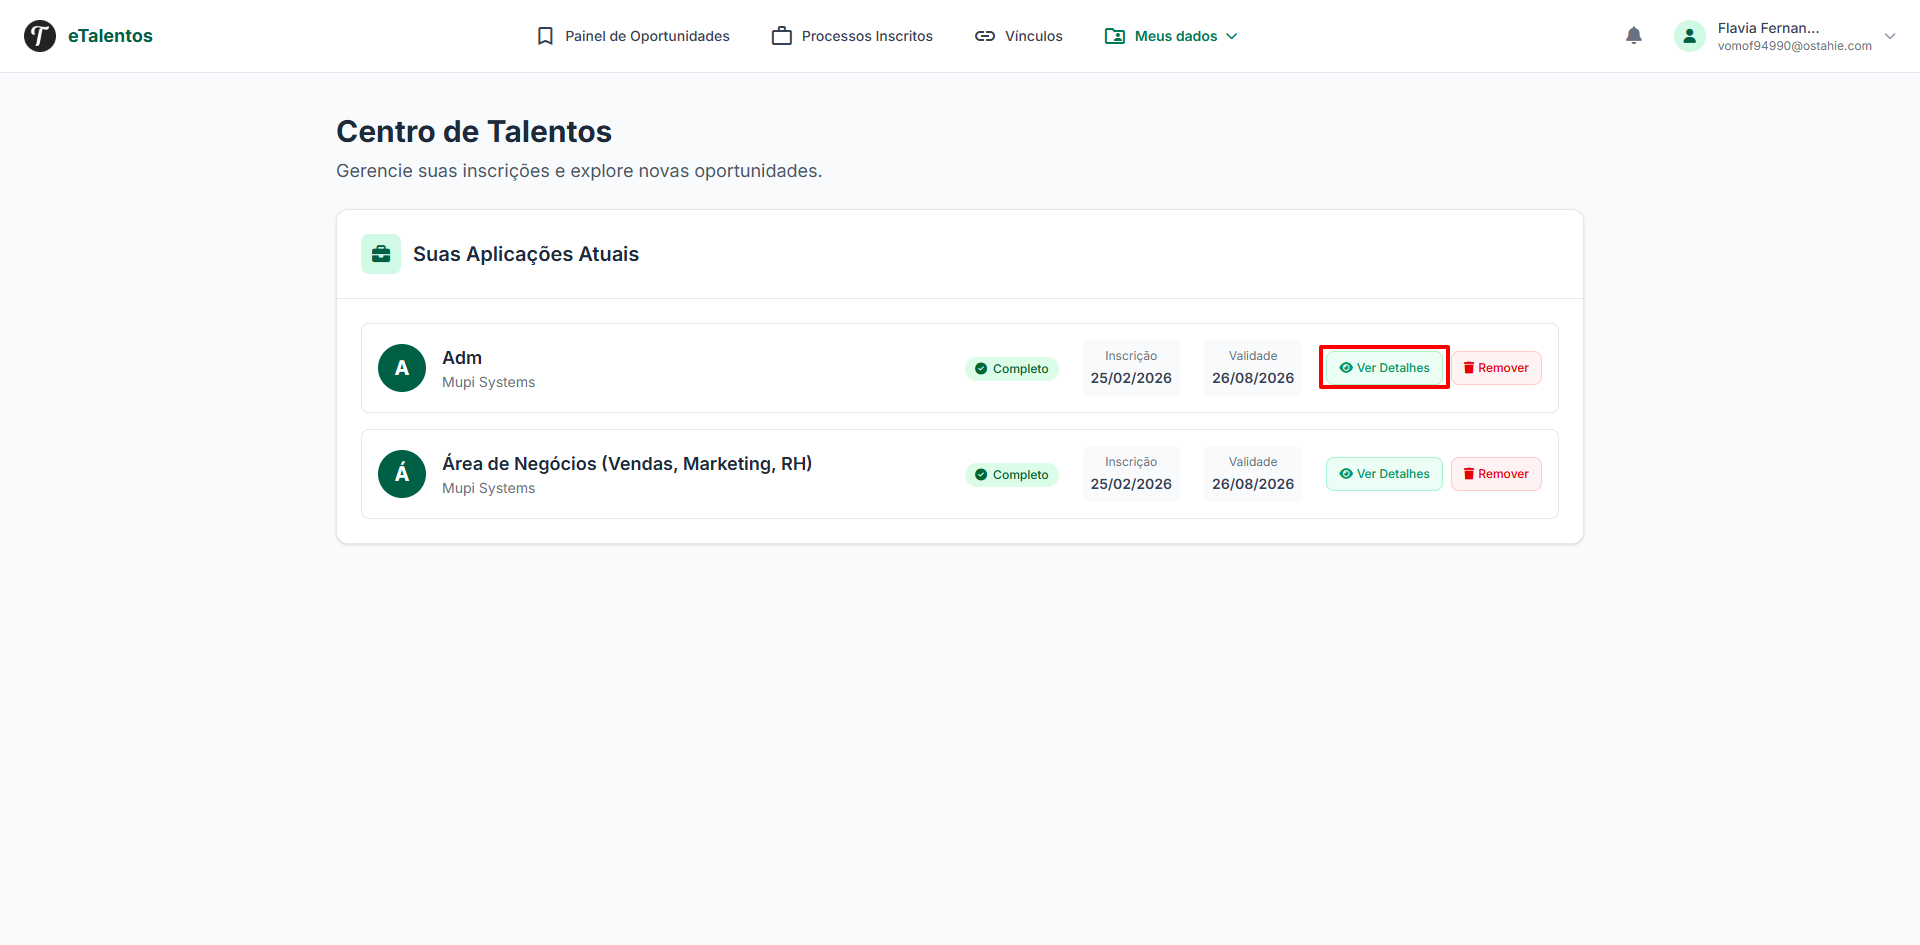Expand the chevron next to the profile email

click(x=1891, y=36)
